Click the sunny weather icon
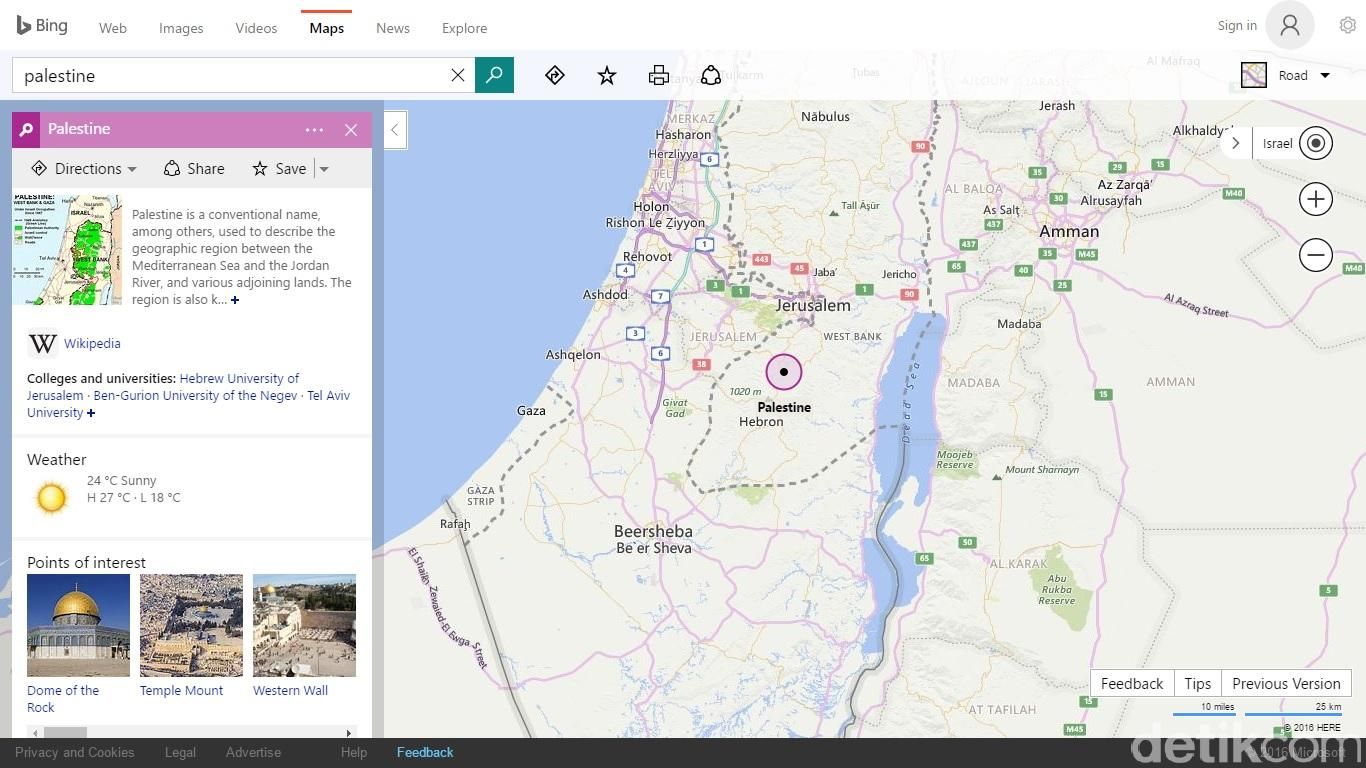The image size is (1366, 768). click(50, 497)
